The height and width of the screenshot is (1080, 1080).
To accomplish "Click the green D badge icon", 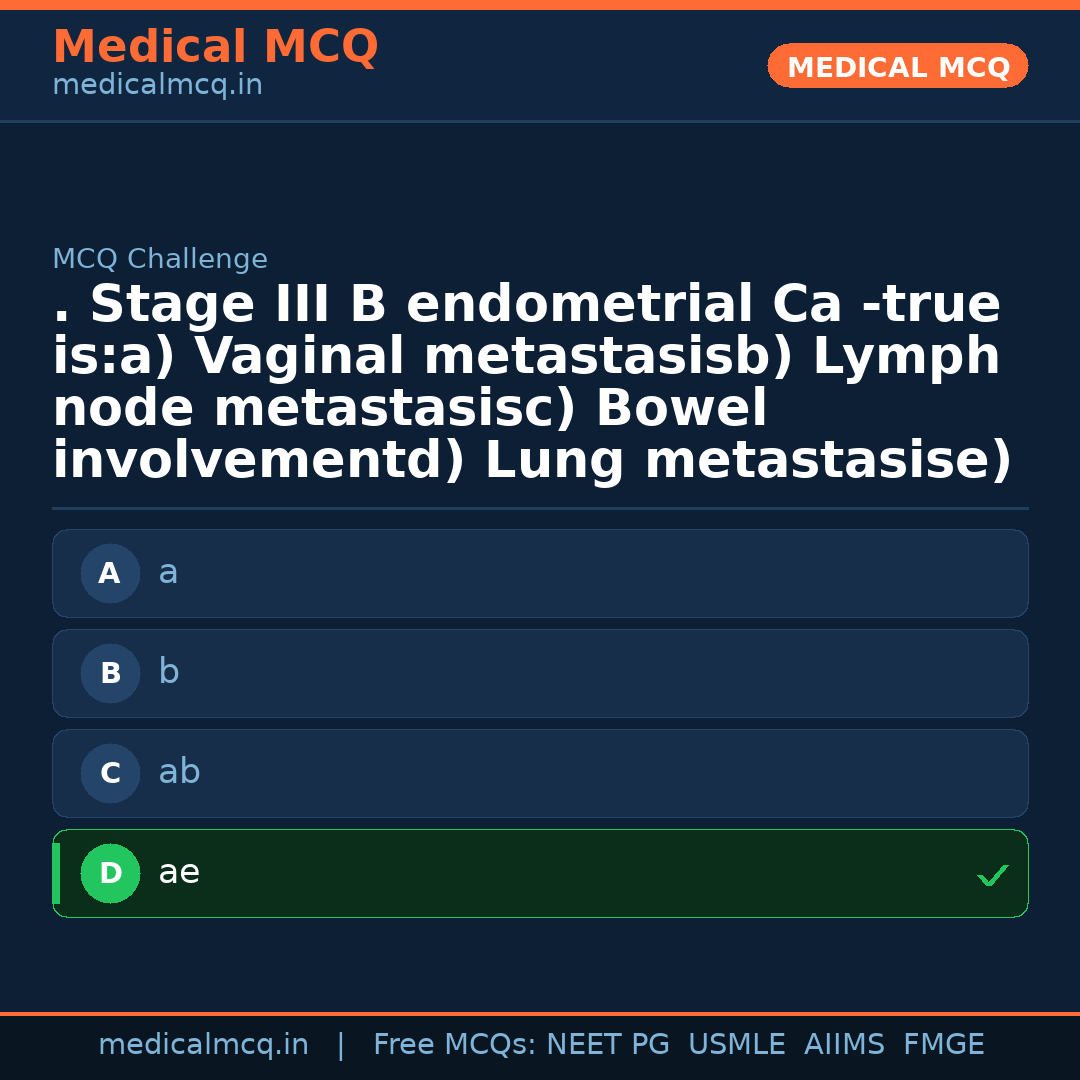I will click(x=110, y=873).
